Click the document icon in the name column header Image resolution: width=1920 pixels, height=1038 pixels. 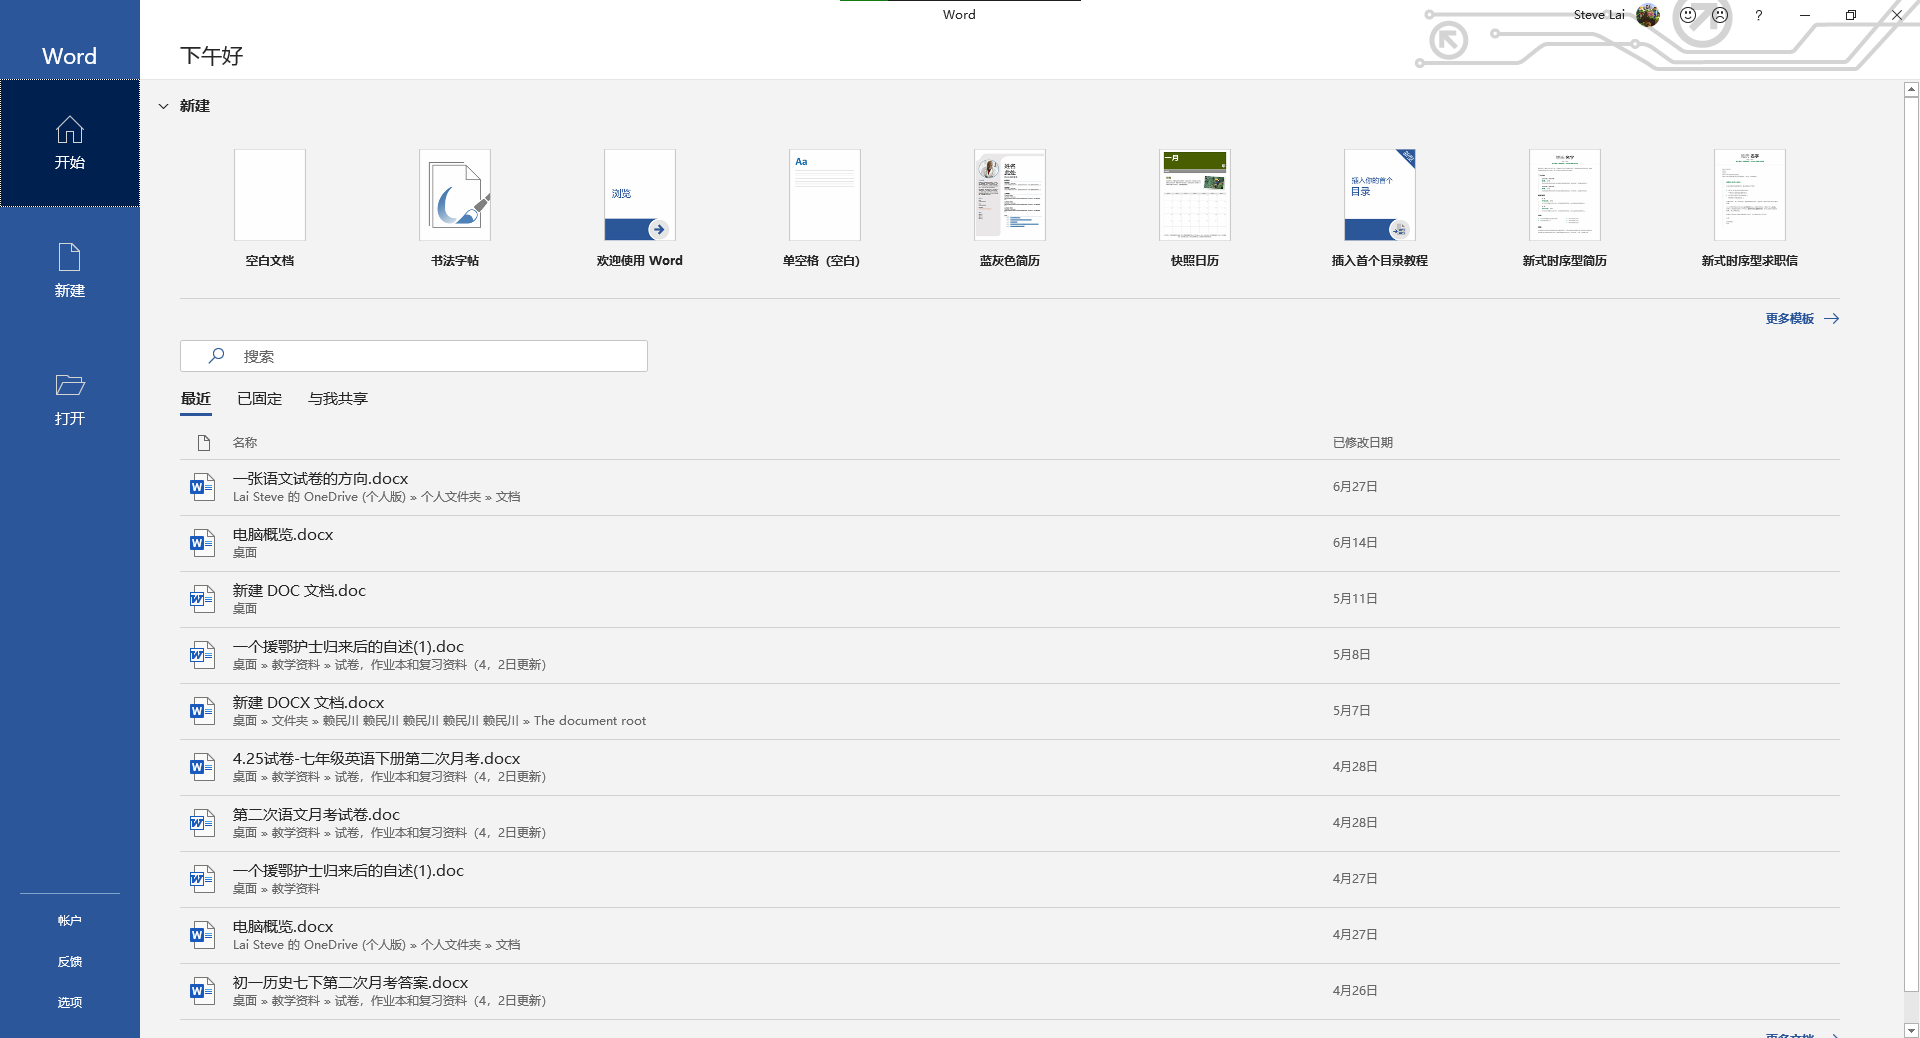point(204,443)
